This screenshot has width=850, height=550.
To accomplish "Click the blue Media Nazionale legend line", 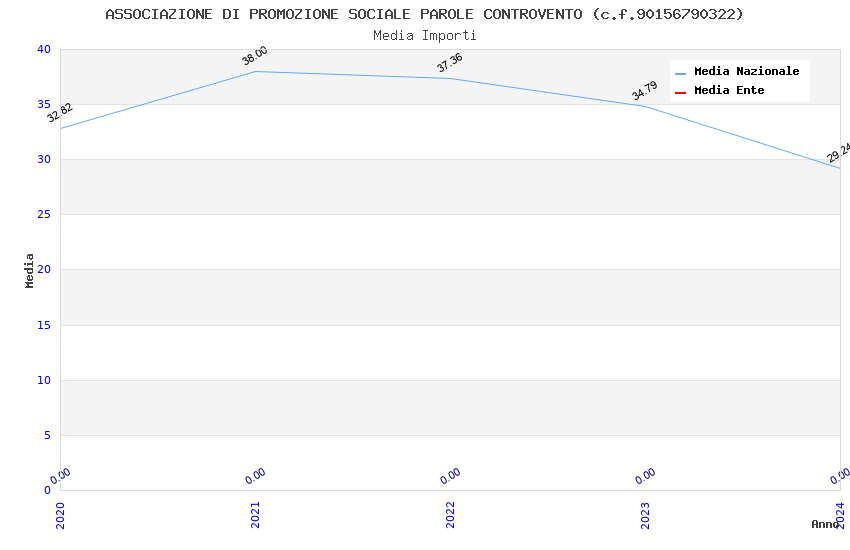I will point(681,73).
